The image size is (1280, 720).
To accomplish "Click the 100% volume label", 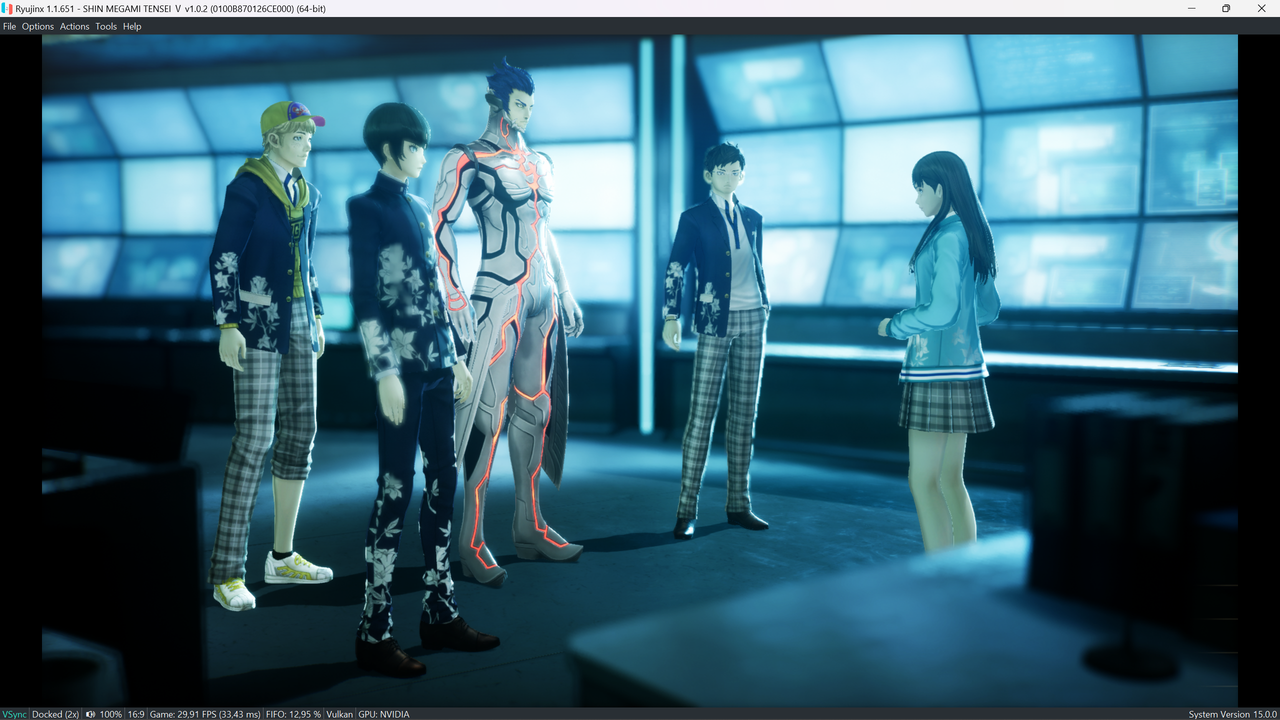I will [110, 714].
